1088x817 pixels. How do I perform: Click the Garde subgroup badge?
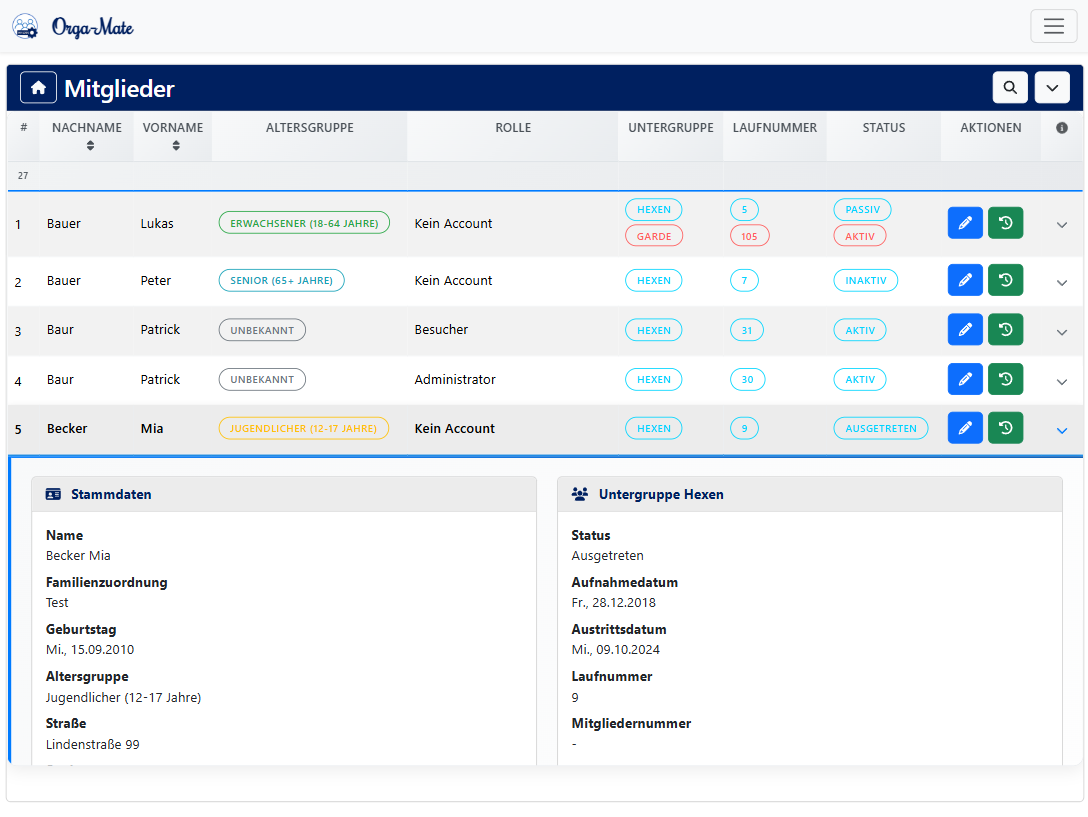(654, 236)
